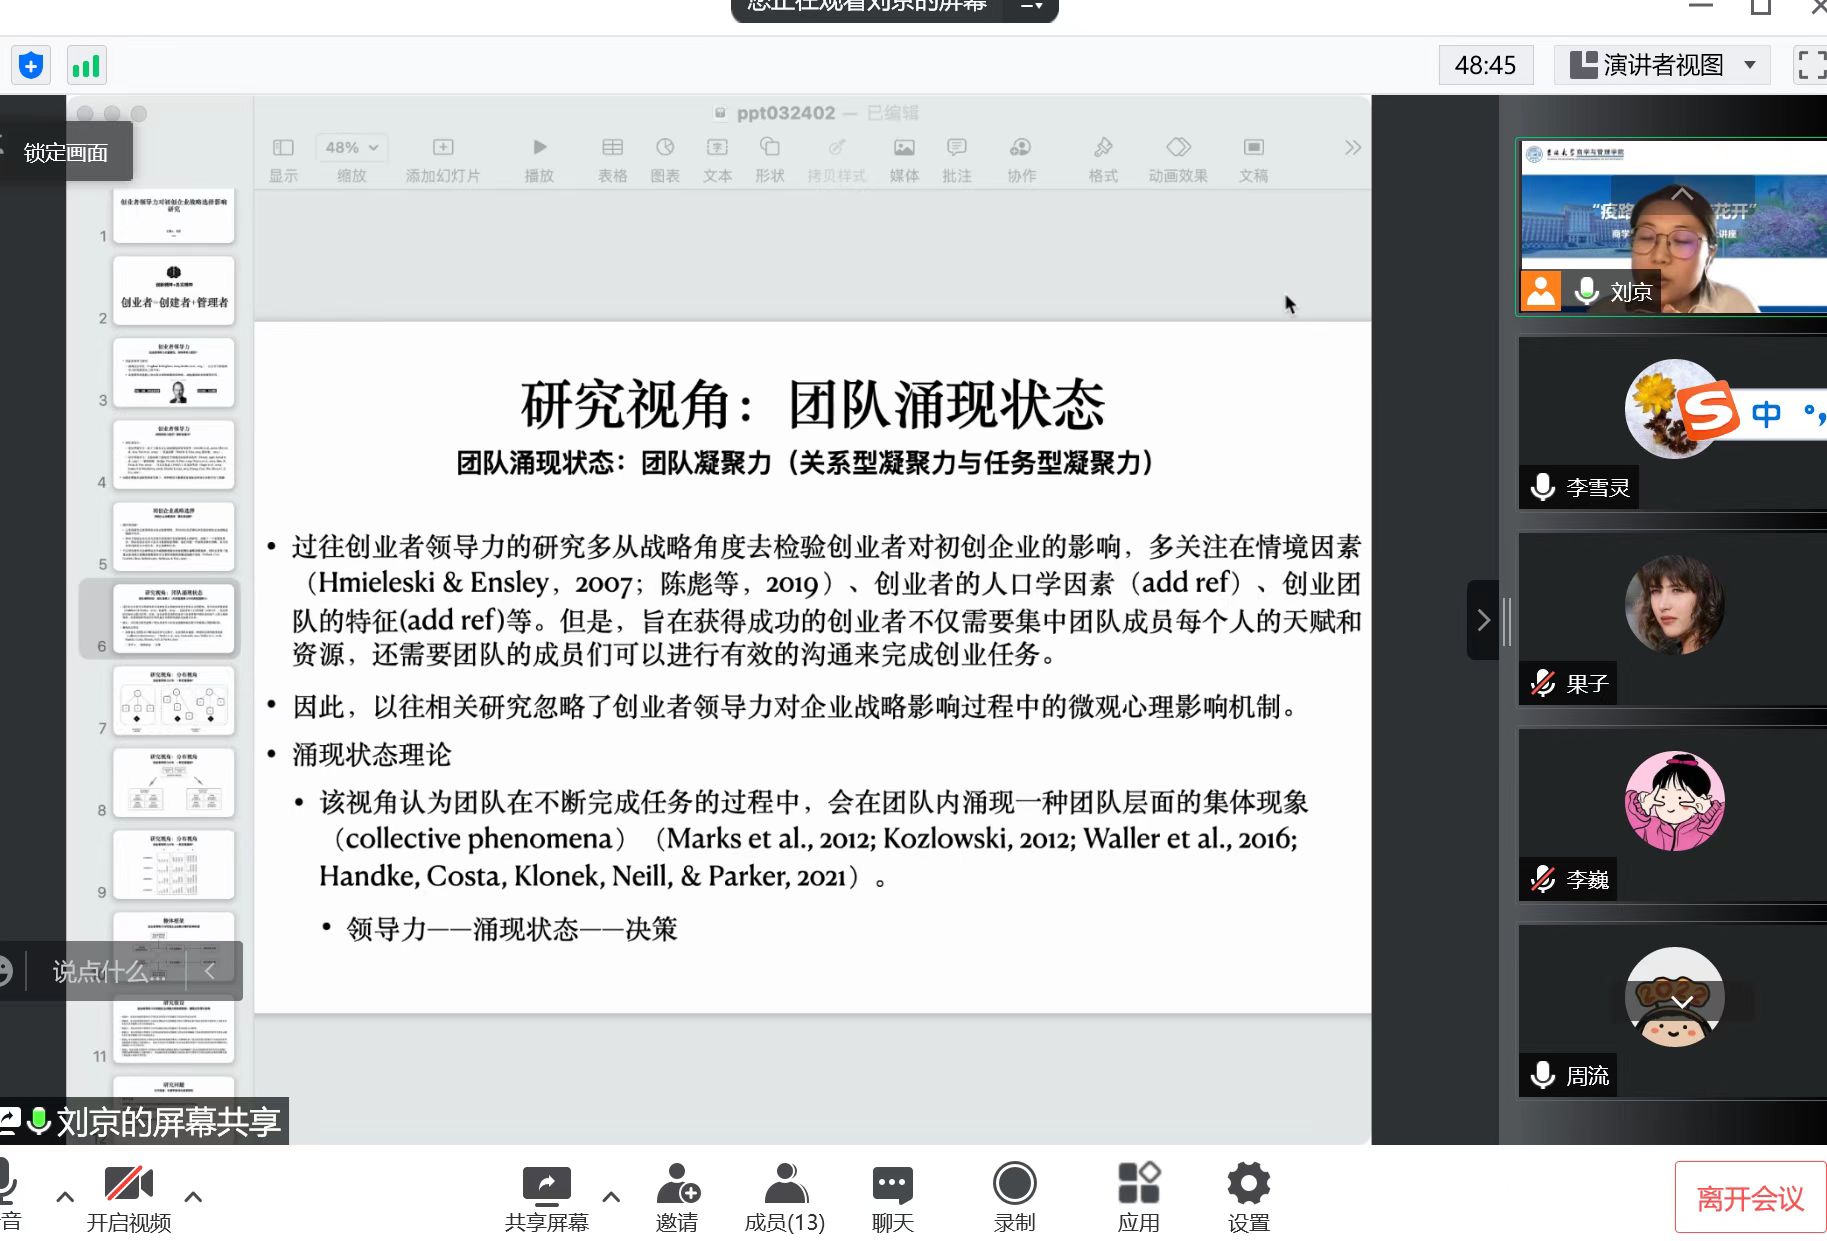Start recording the meeting

click(1014, 1195)
